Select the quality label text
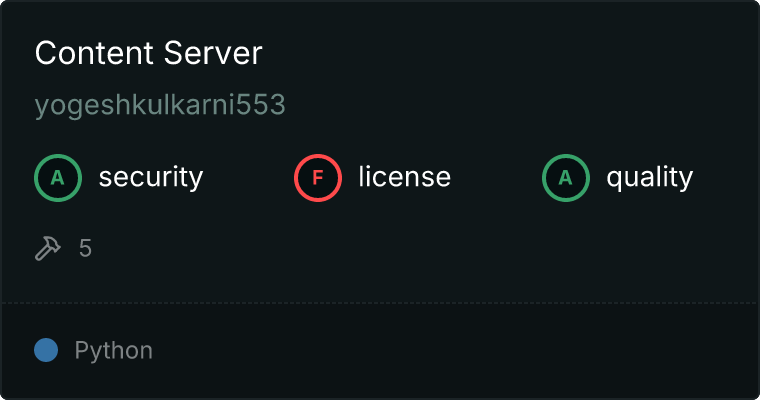Screen dimensions: 760x400 pos(649,178)
